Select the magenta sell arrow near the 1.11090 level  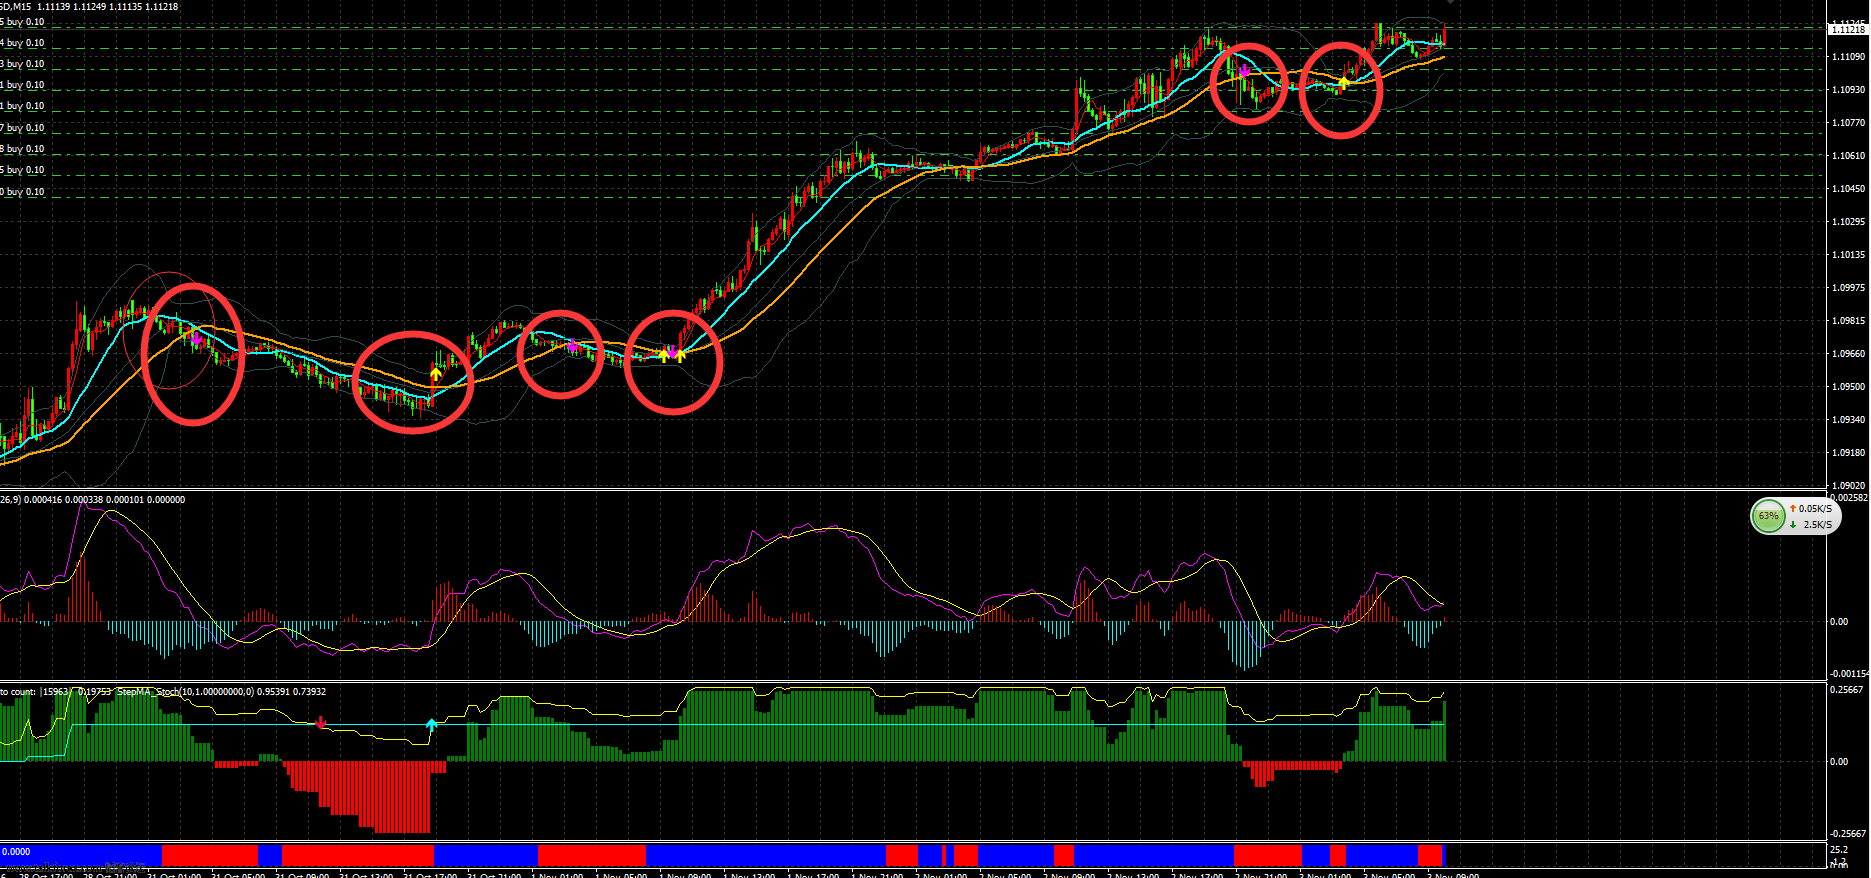1244,70
